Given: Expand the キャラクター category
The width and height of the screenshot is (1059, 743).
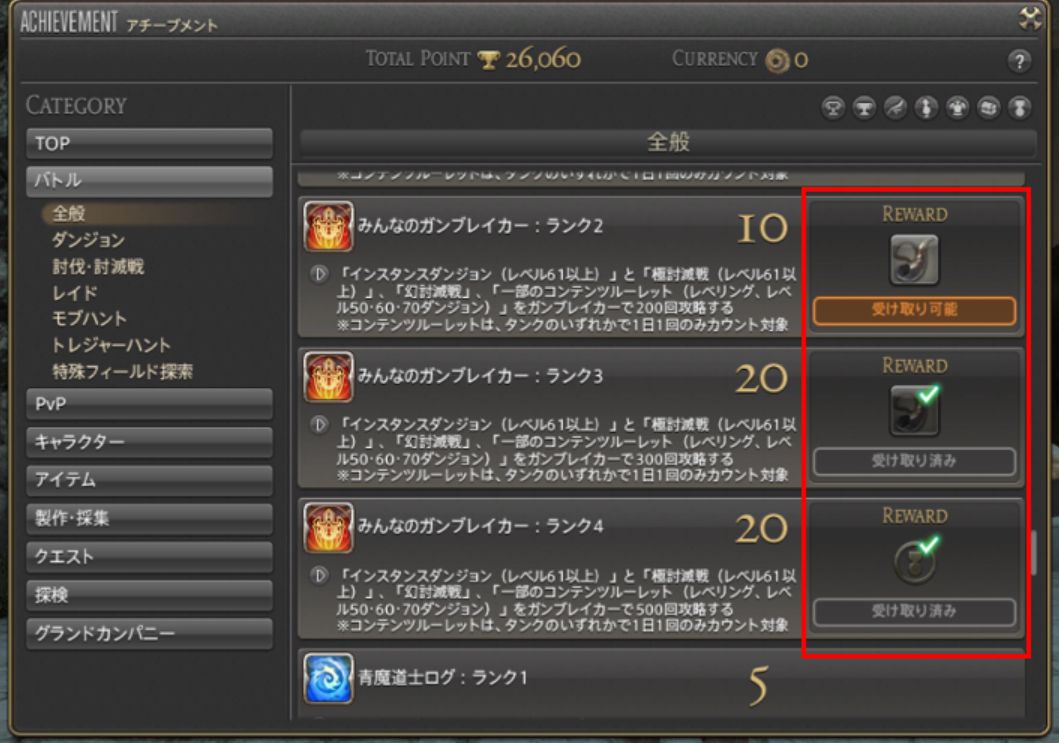Looking at the screenshot, I should 149,442.
